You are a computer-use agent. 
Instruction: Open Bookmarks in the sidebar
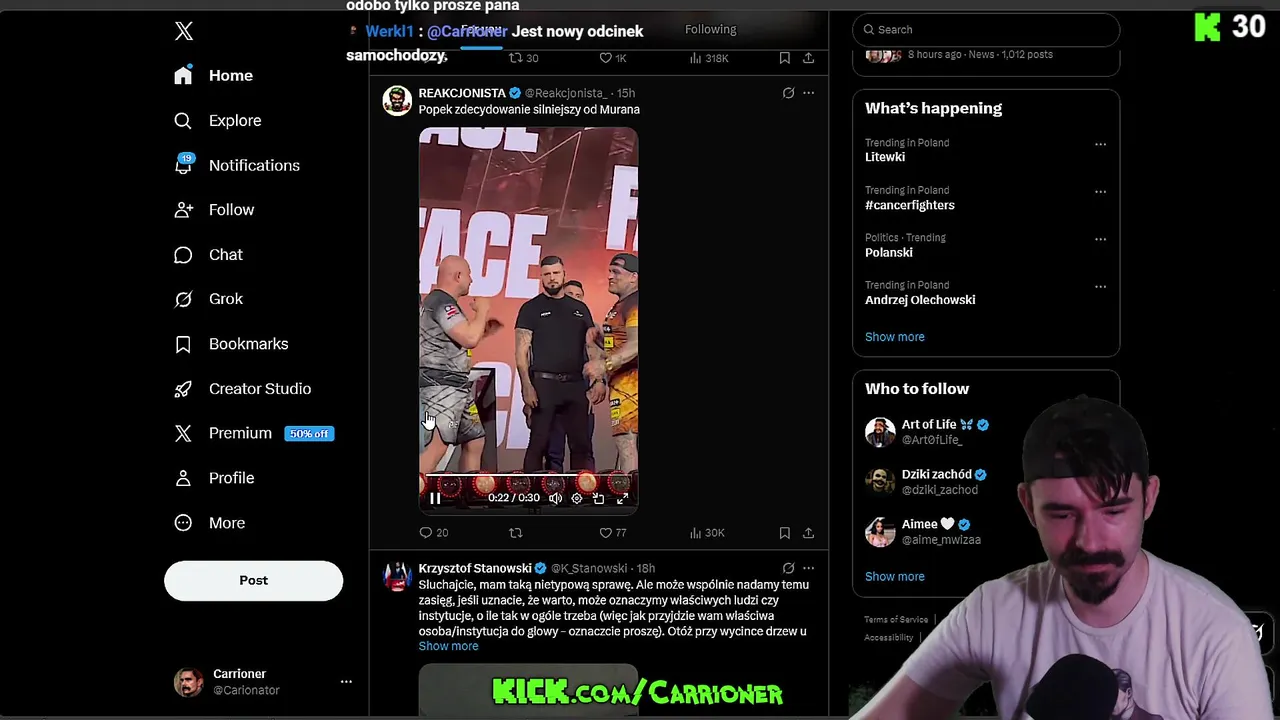(x=231, y=344)
